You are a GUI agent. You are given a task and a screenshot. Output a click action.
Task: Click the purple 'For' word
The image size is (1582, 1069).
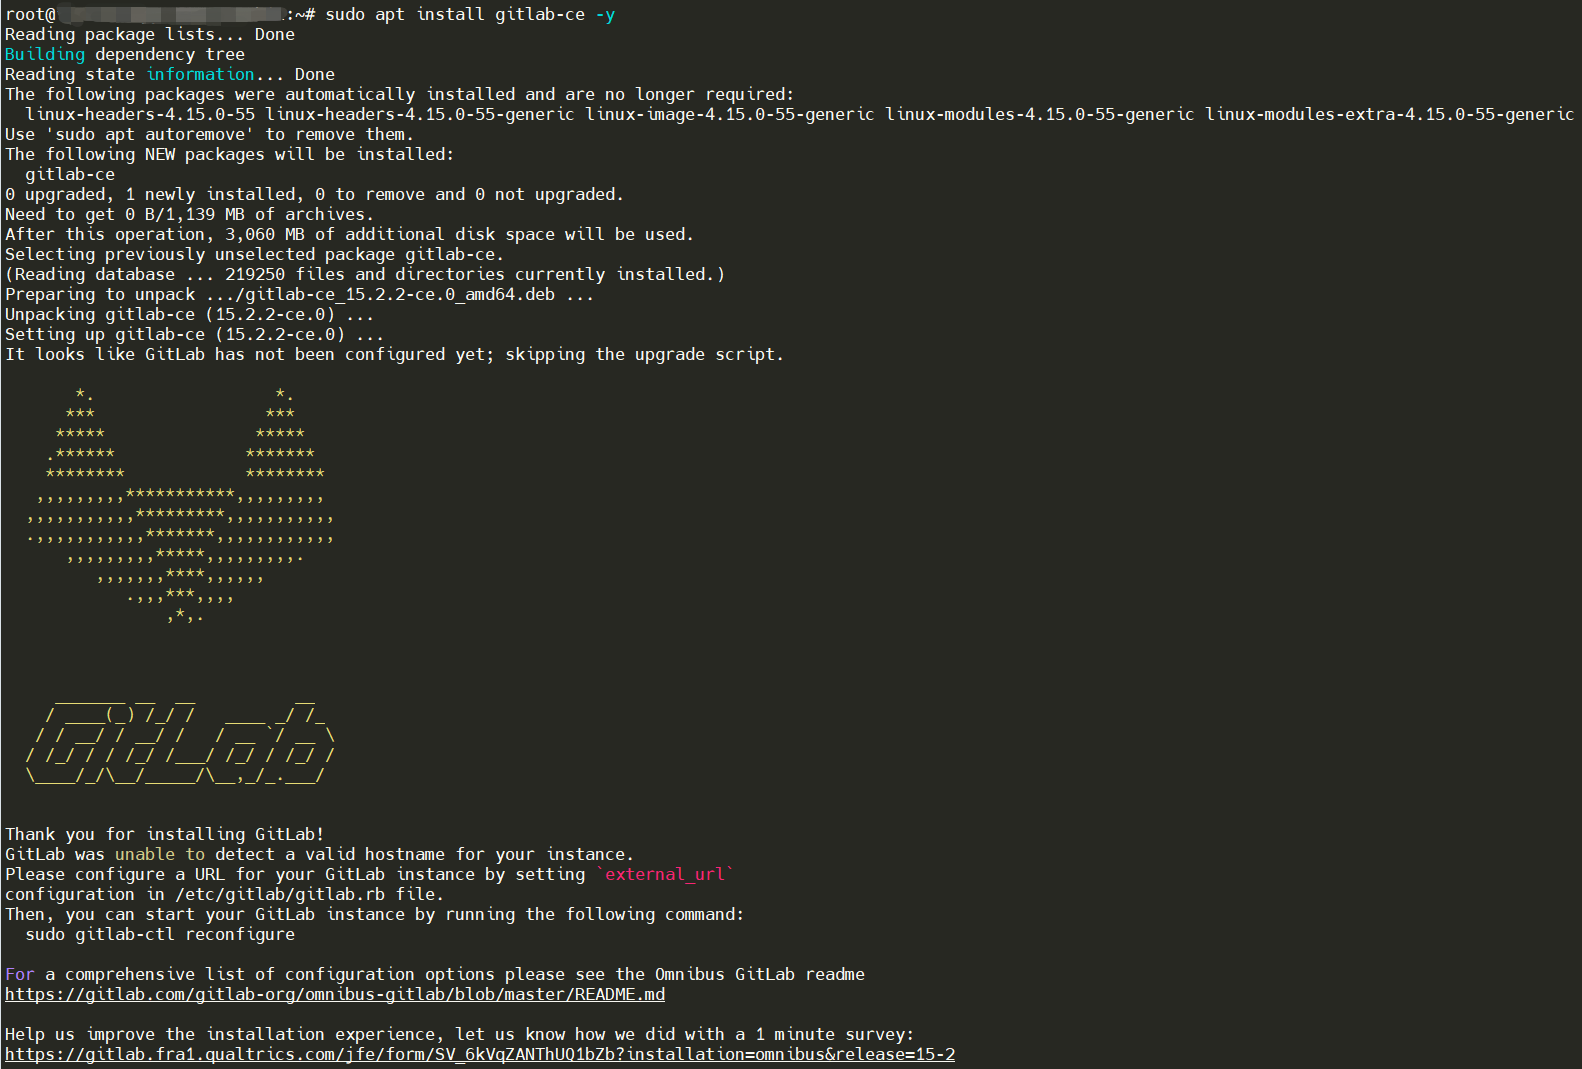(20, 974)
